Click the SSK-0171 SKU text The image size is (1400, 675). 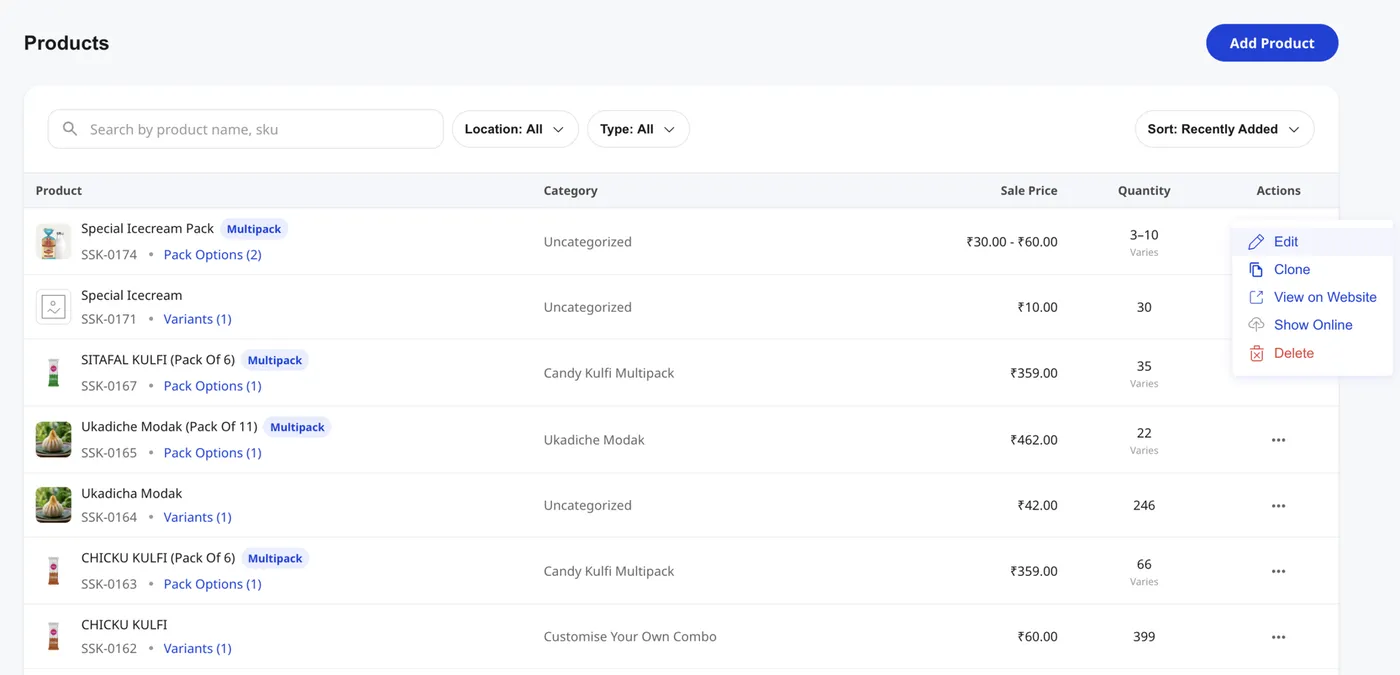point(109,319)
